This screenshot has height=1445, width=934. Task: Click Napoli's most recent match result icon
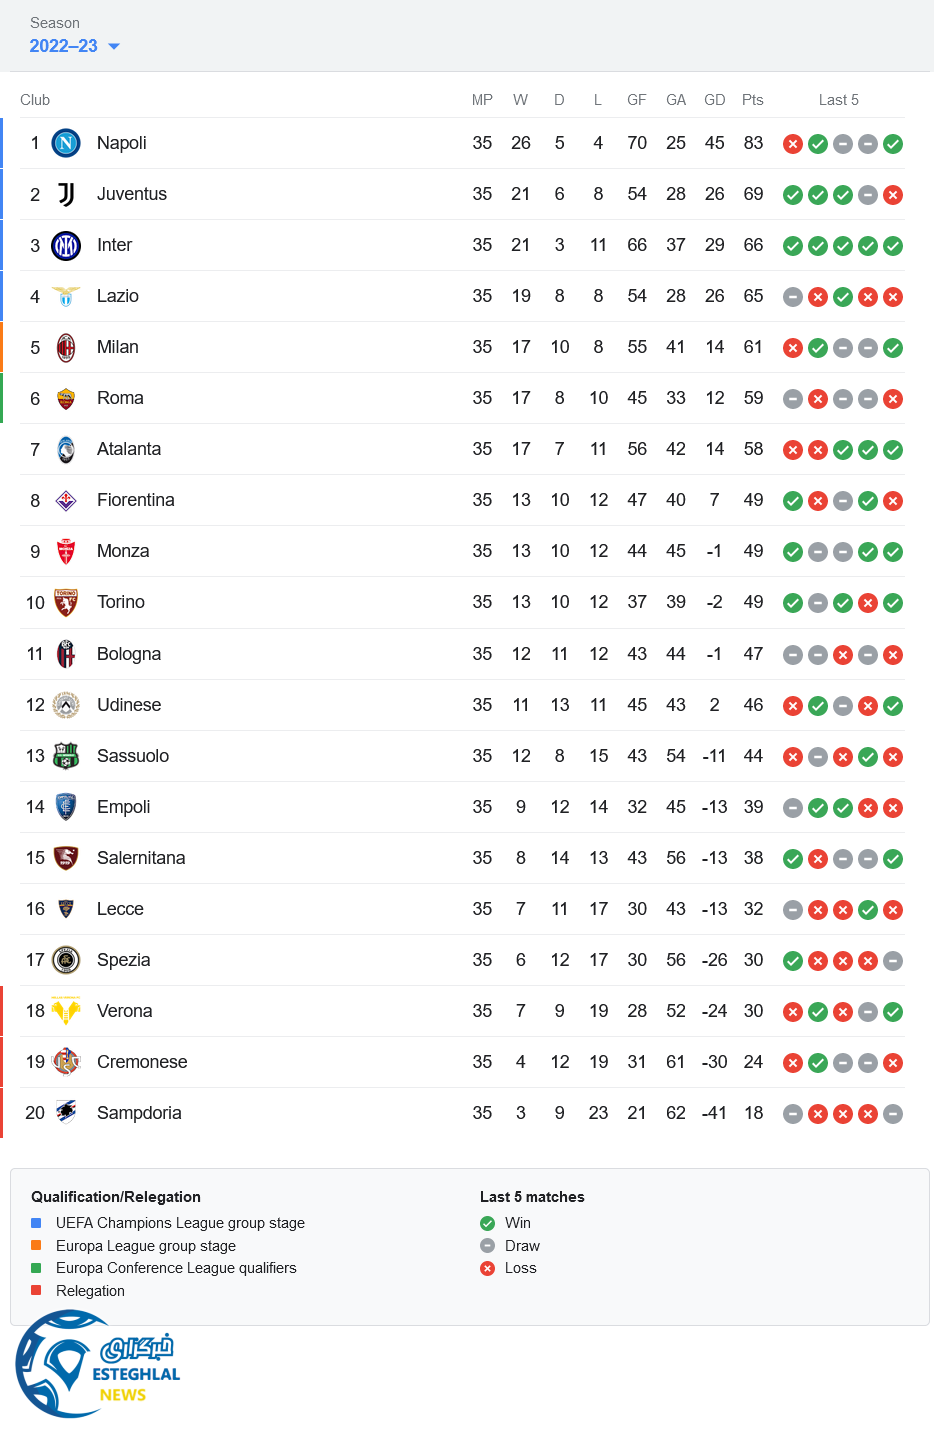pyautogui.click(x=893, y=144)
